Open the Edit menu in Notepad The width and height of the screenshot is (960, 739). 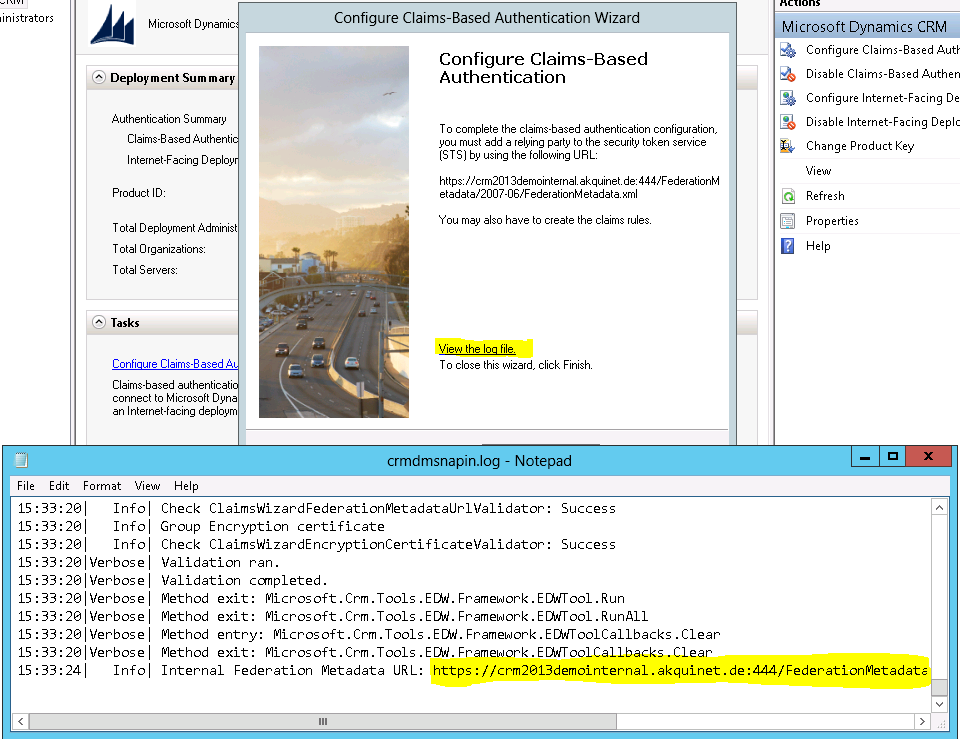click(58, 485)
